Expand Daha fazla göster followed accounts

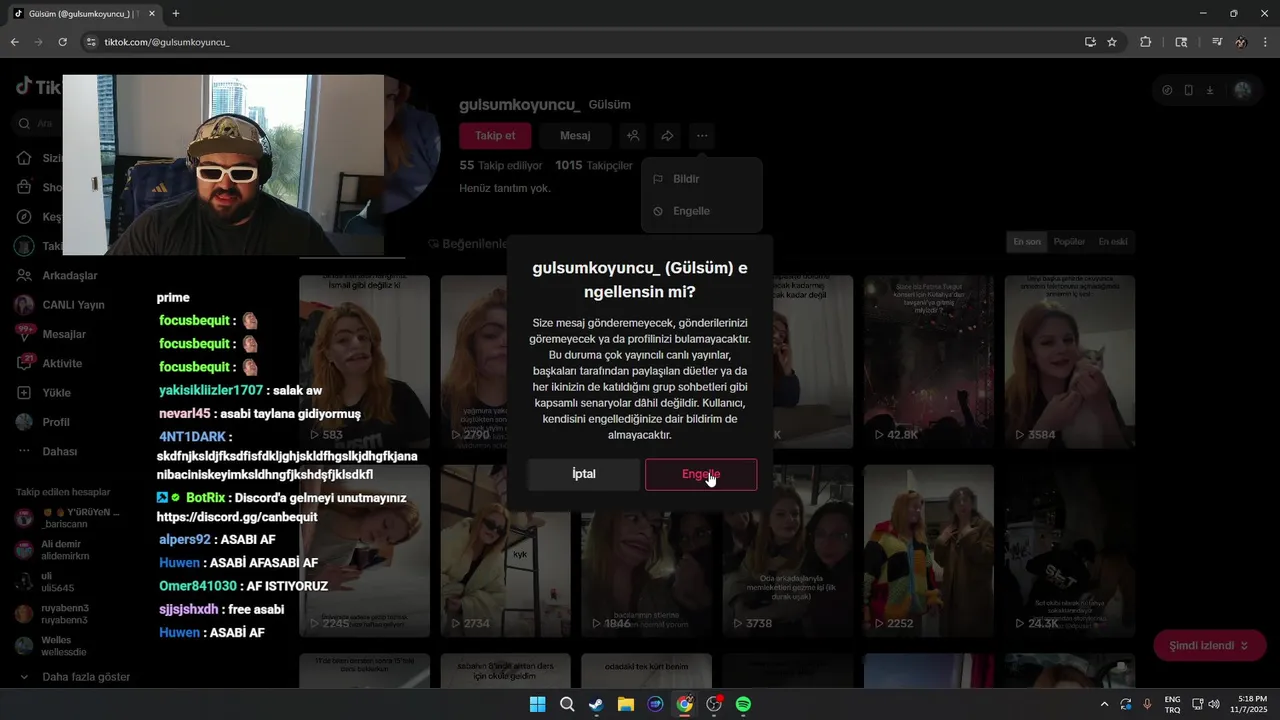point(74,677)
